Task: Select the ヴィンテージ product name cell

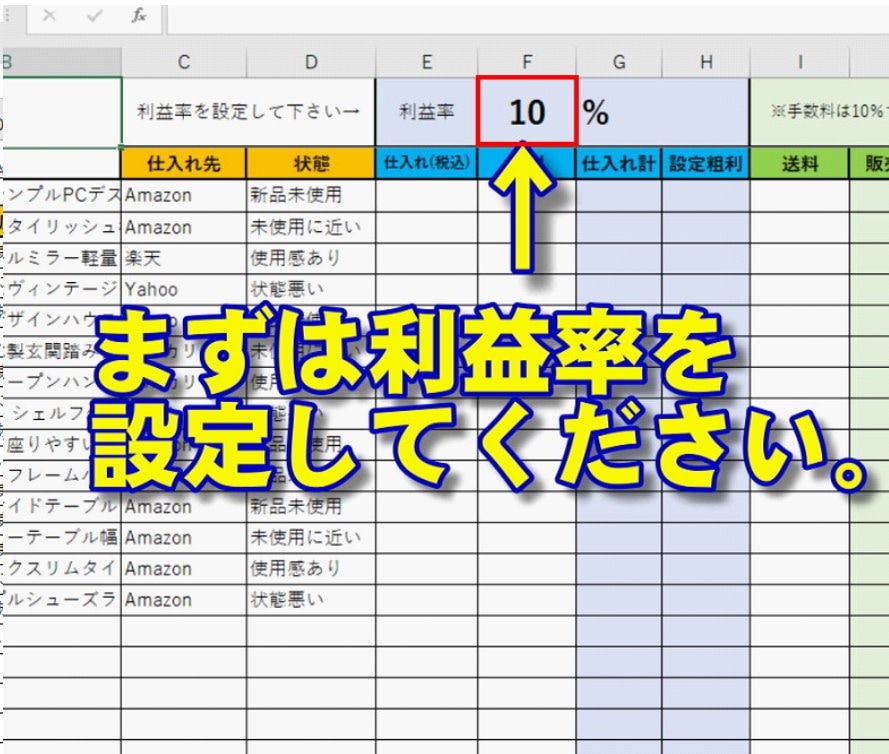Action: tap(61, 290)
